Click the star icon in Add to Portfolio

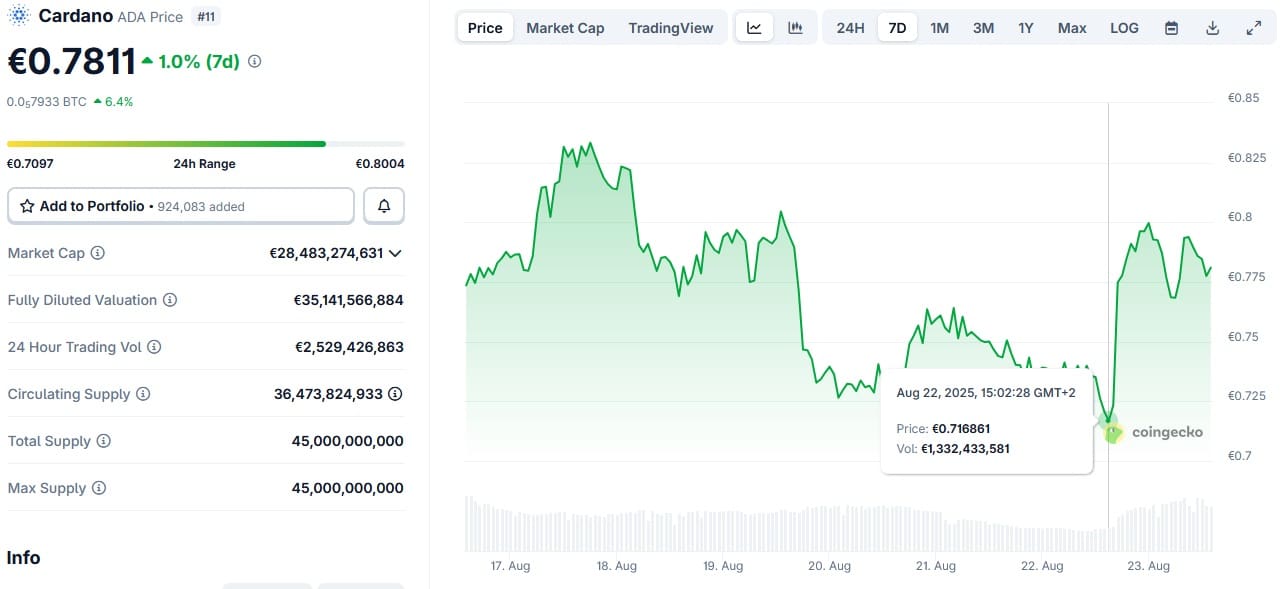point(27,206)
